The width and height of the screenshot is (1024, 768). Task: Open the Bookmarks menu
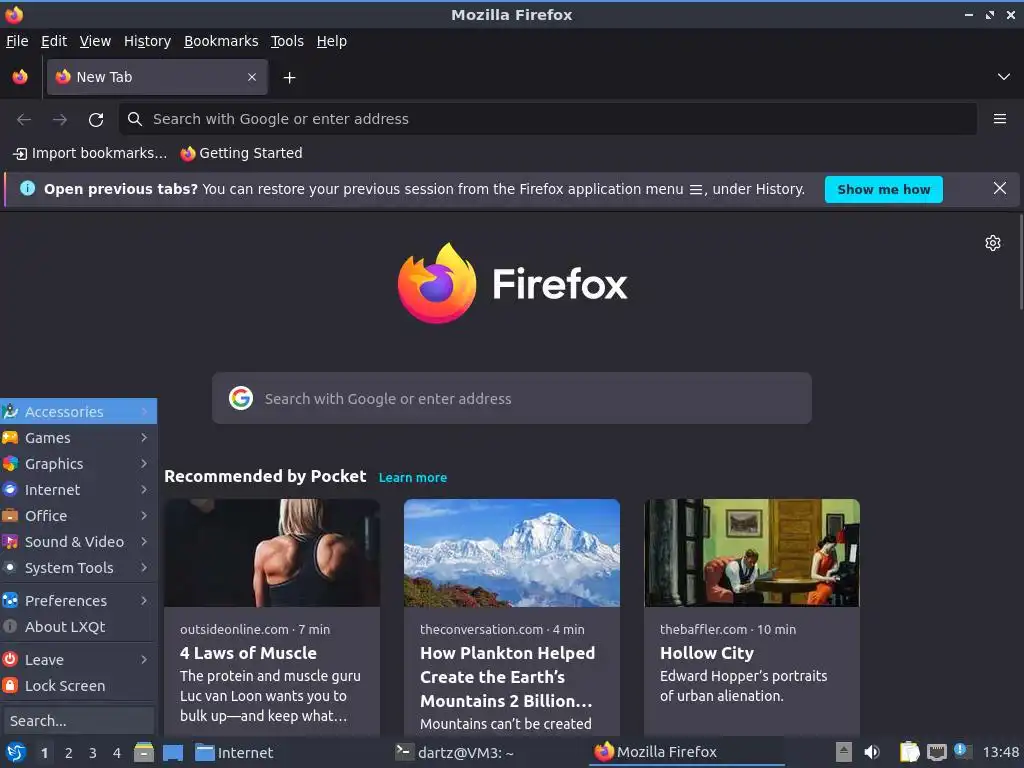221,41
